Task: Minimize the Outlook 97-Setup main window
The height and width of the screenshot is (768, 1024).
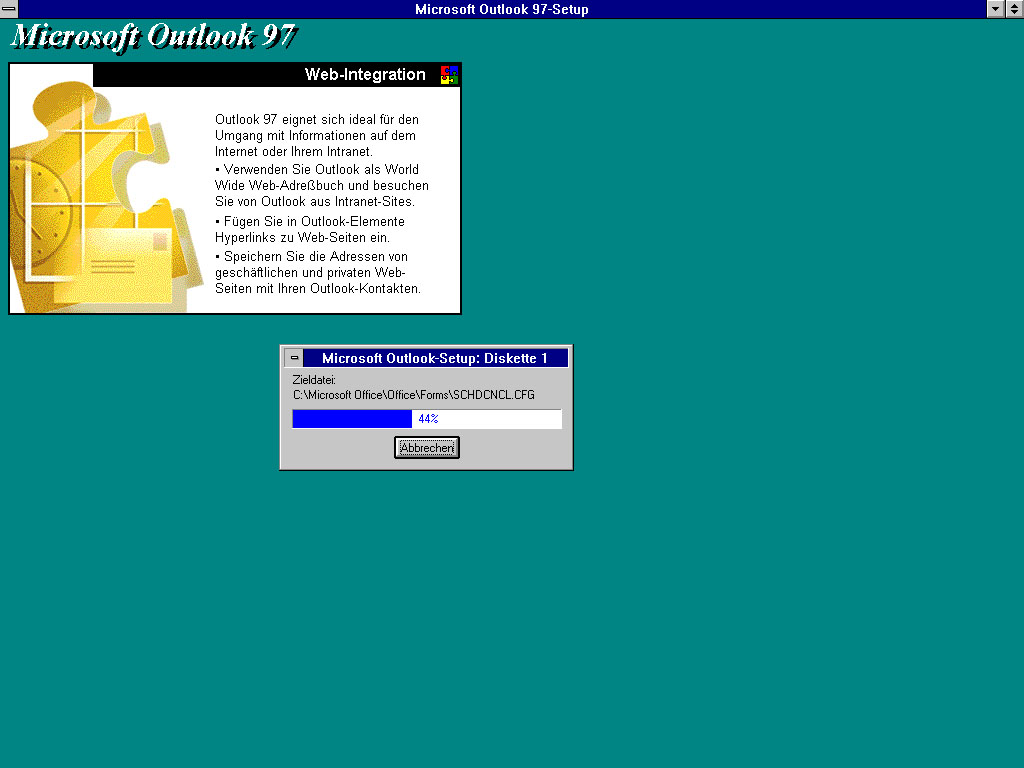Action: tap(995, 8)
